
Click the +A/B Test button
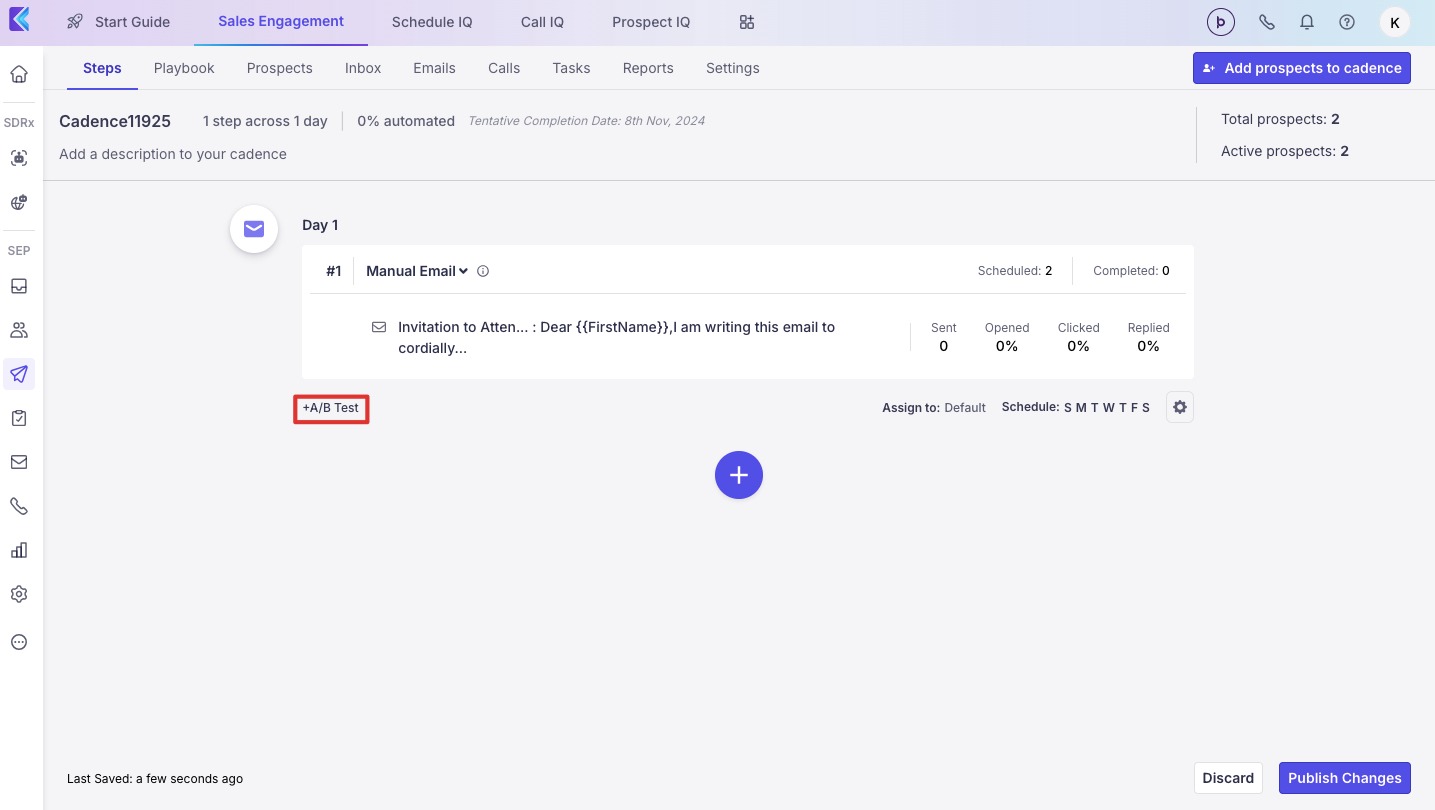[x=331, y=408]
